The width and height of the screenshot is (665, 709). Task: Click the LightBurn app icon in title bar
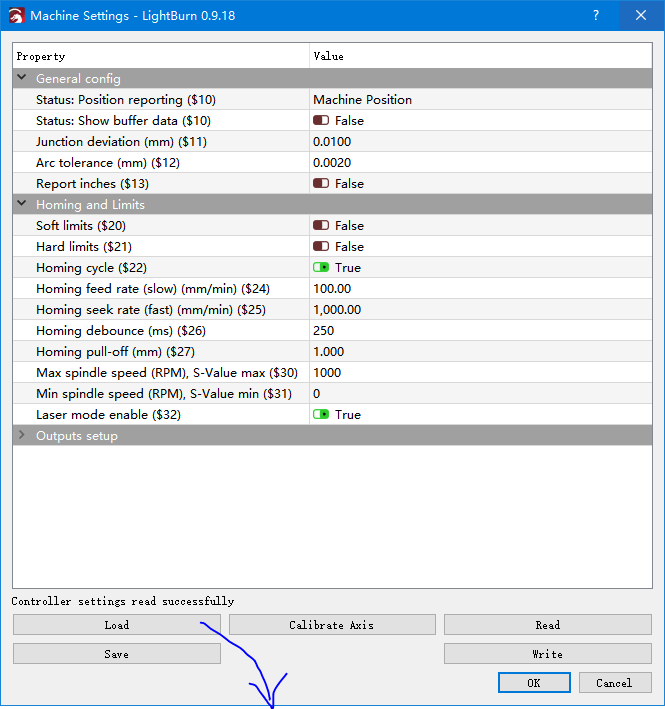[16, 16]
